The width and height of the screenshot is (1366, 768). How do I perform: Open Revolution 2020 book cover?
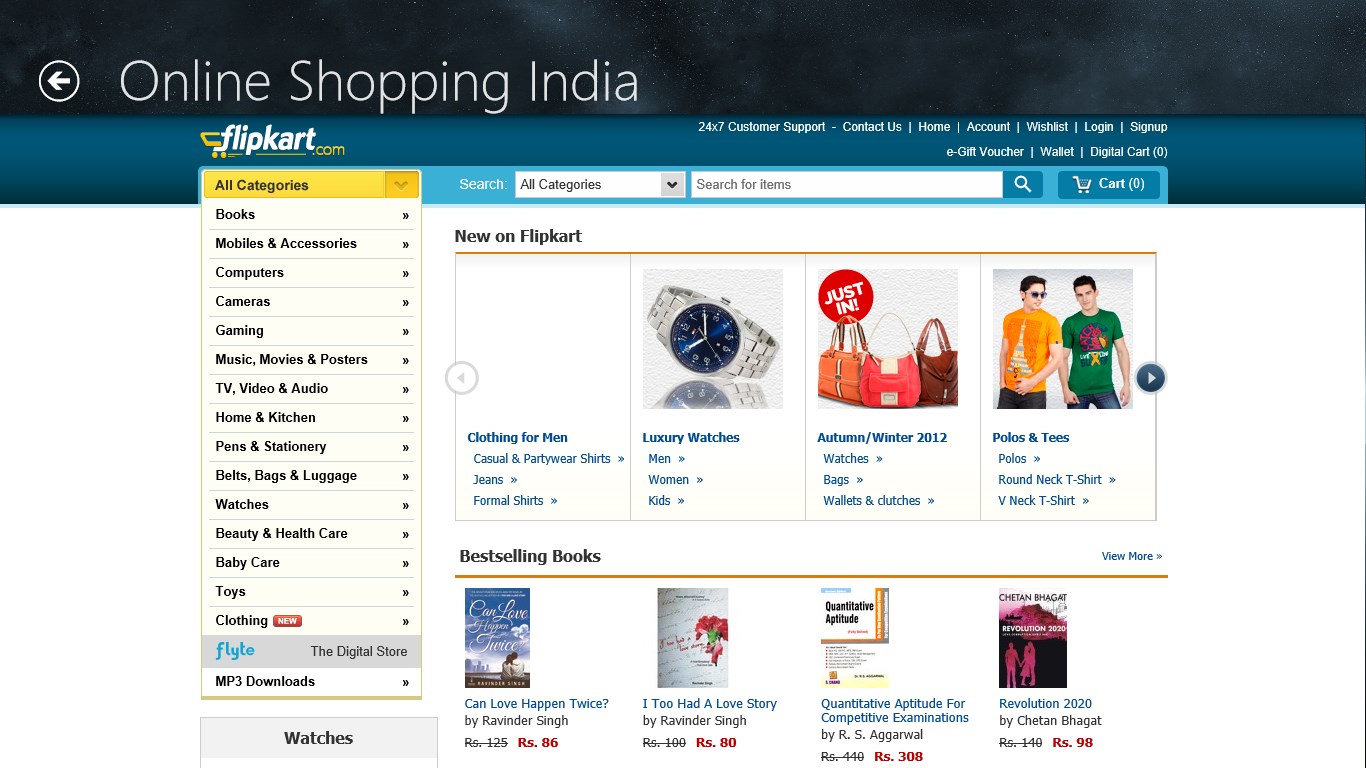[x=1033, y=638]
